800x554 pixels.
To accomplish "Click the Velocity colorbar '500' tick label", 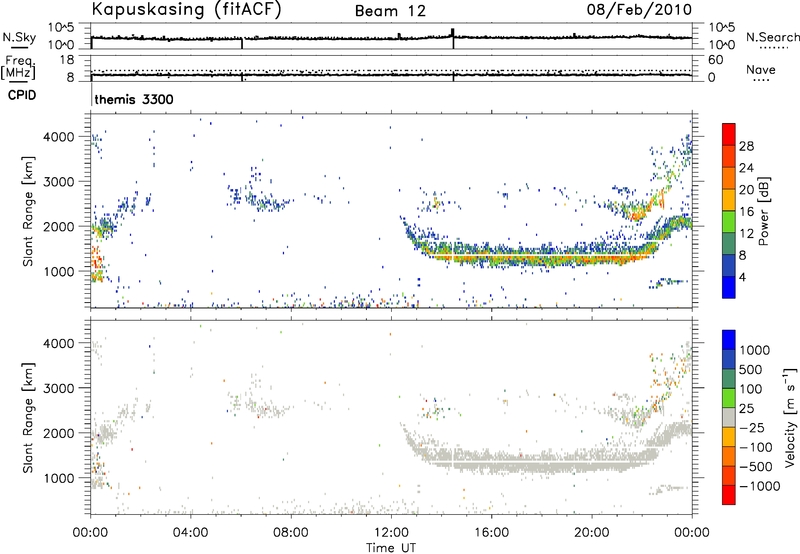I will 751,369.
